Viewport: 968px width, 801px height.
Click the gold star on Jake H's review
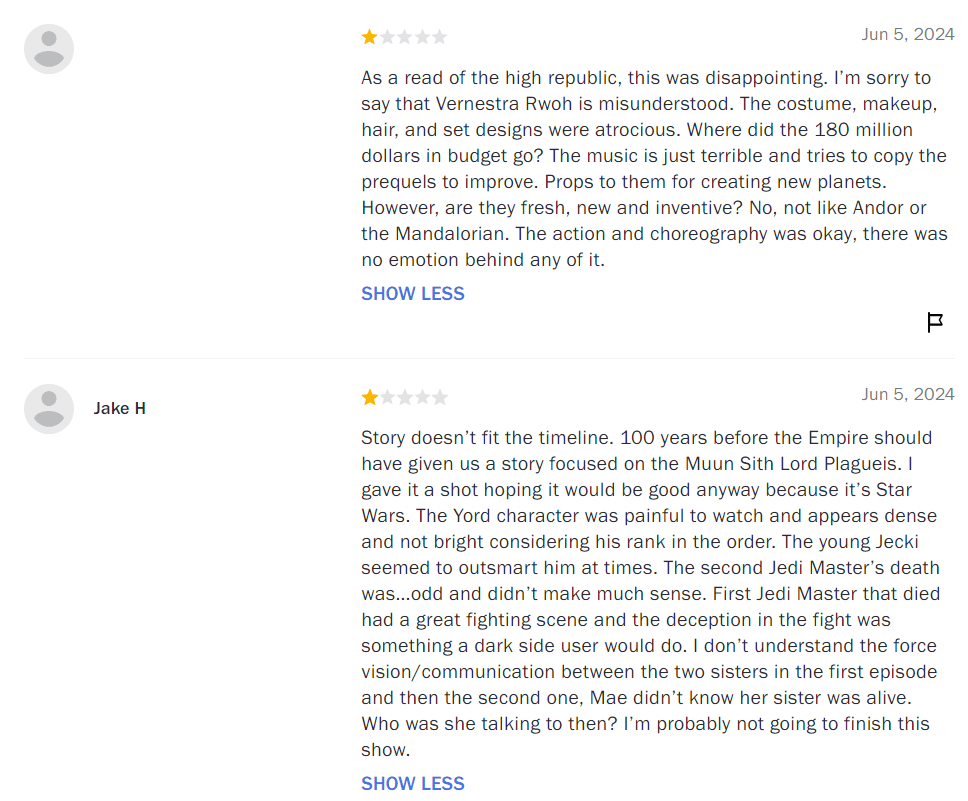[x=370, y=398]
